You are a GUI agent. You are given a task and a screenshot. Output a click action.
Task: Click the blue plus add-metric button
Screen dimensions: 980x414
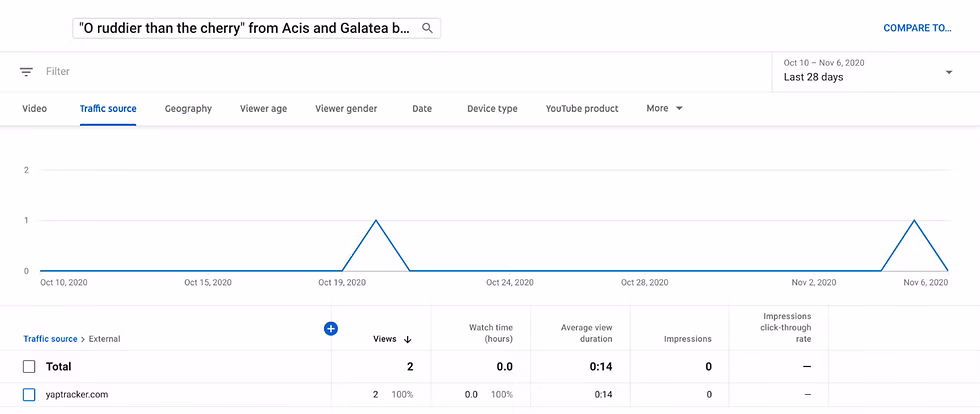coord(331,328)
